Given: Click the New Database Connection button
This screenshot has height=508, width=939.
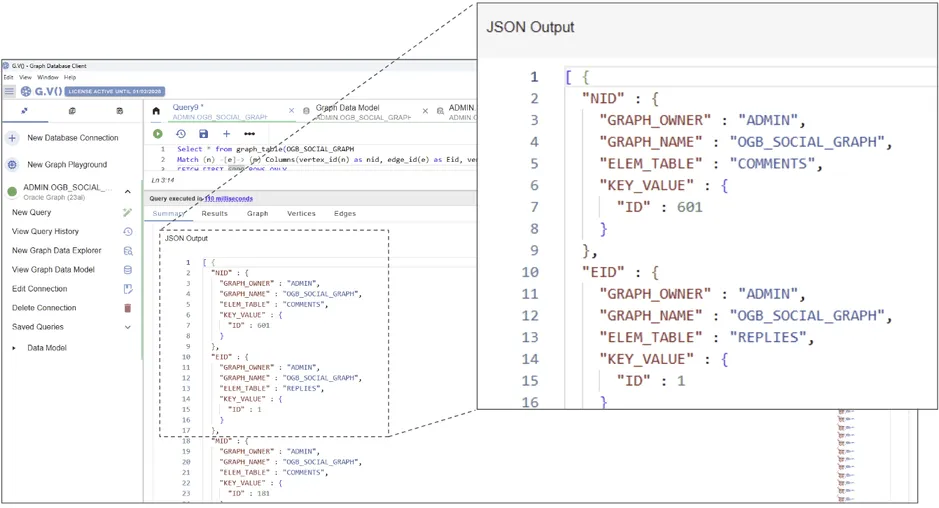Looking at the screenshot, I should pyautogui.click(x=72, y=138).
